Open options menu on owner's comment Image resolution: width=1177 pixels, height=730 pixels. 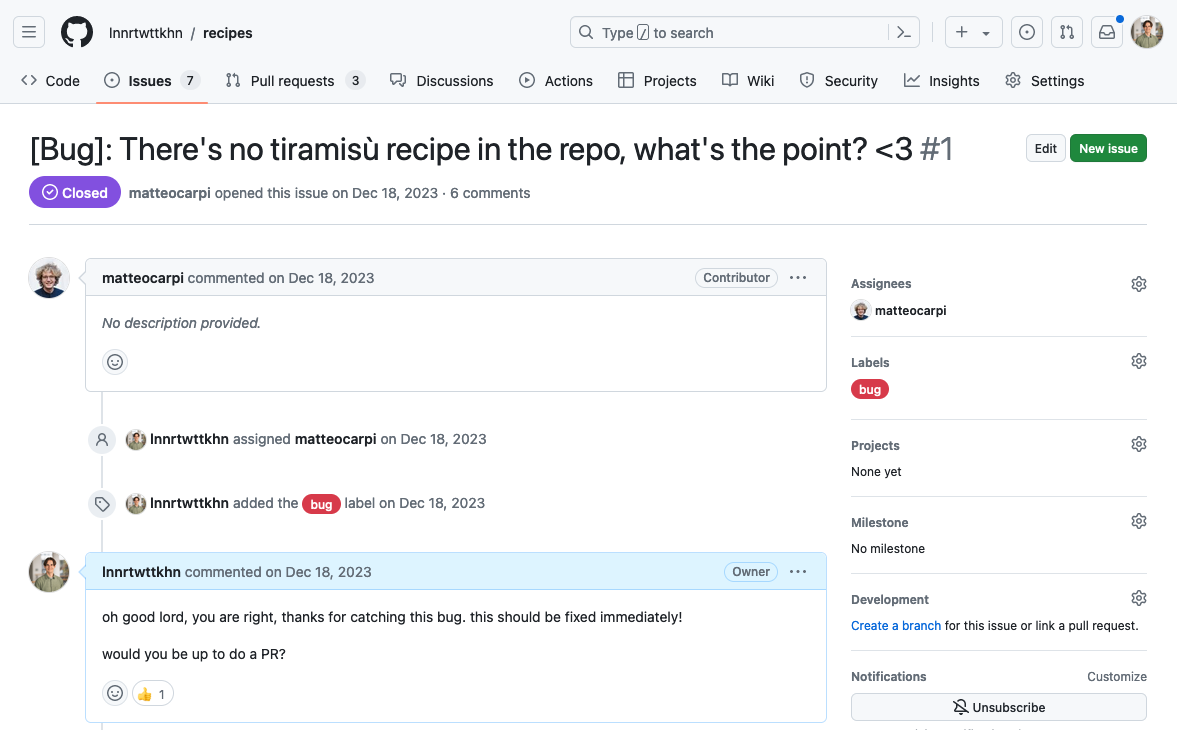click(798, 572)
